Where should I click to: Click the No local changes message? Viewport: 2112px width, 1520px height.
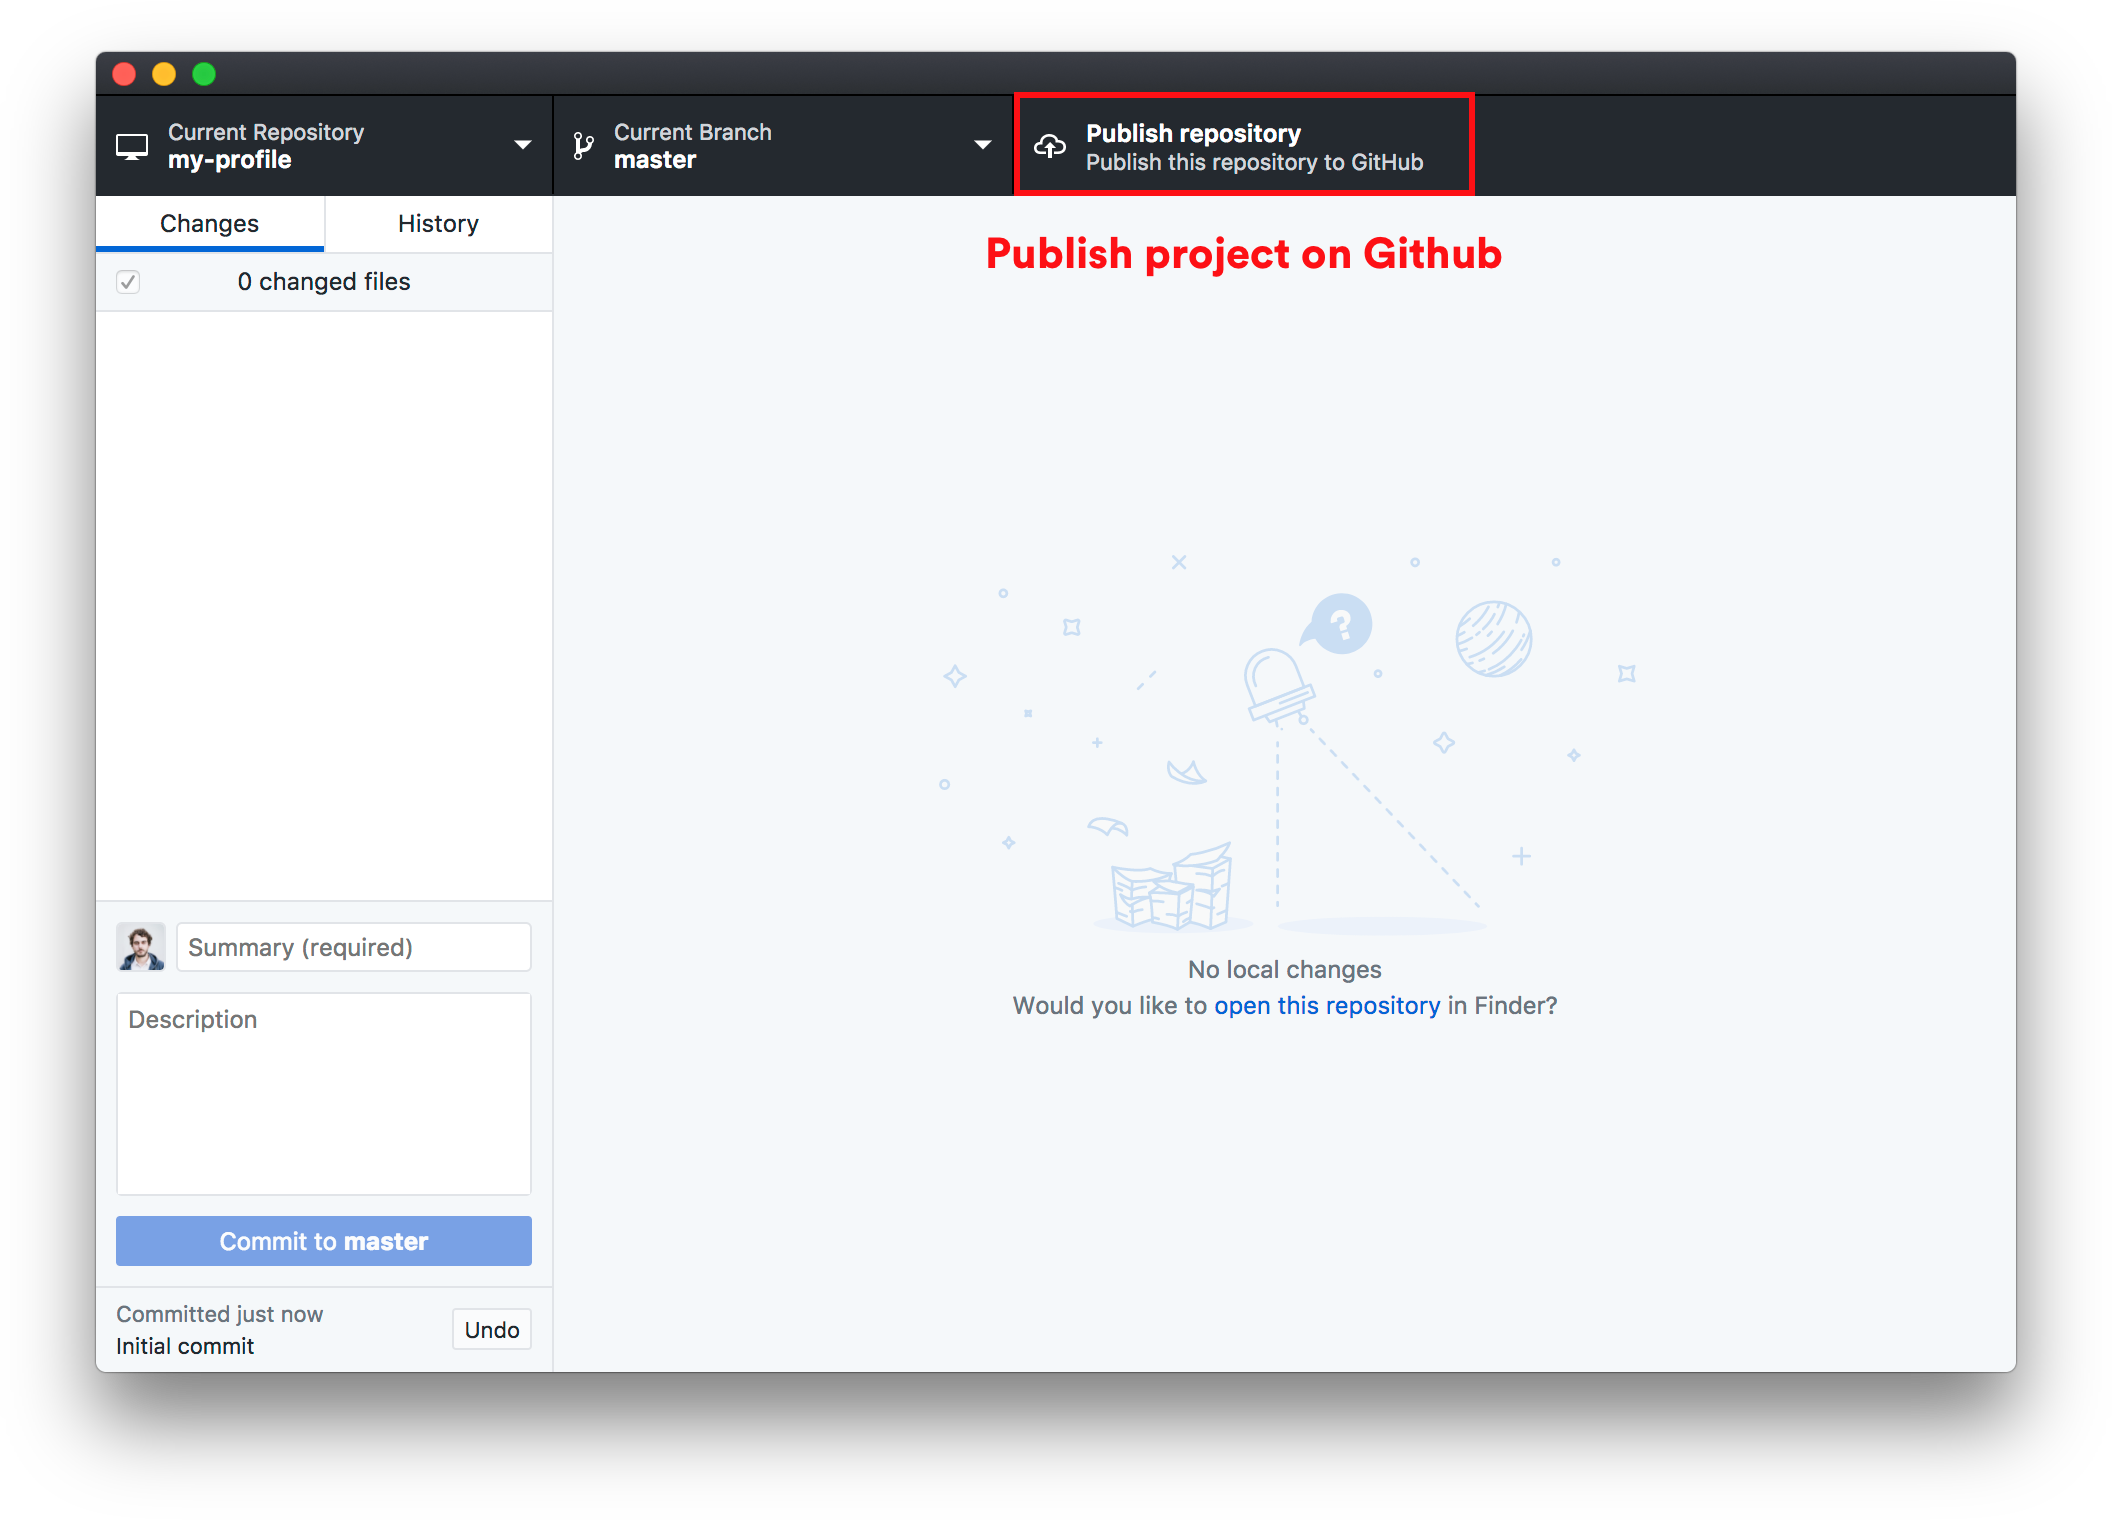(x=1285, y=969)
